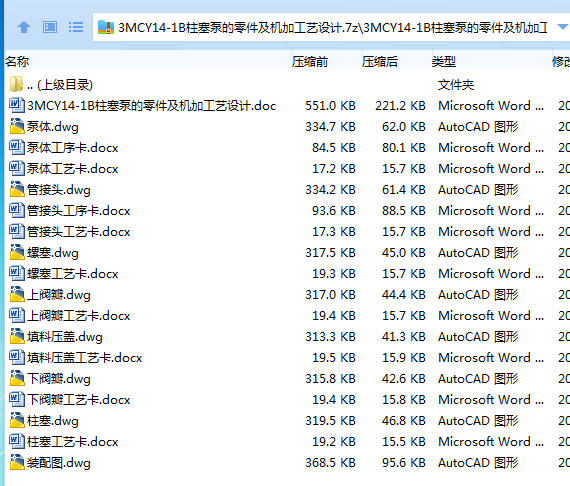Go up one directory level arrow
The height and width of the screenshot is (486, 570).
click(24, 27)
